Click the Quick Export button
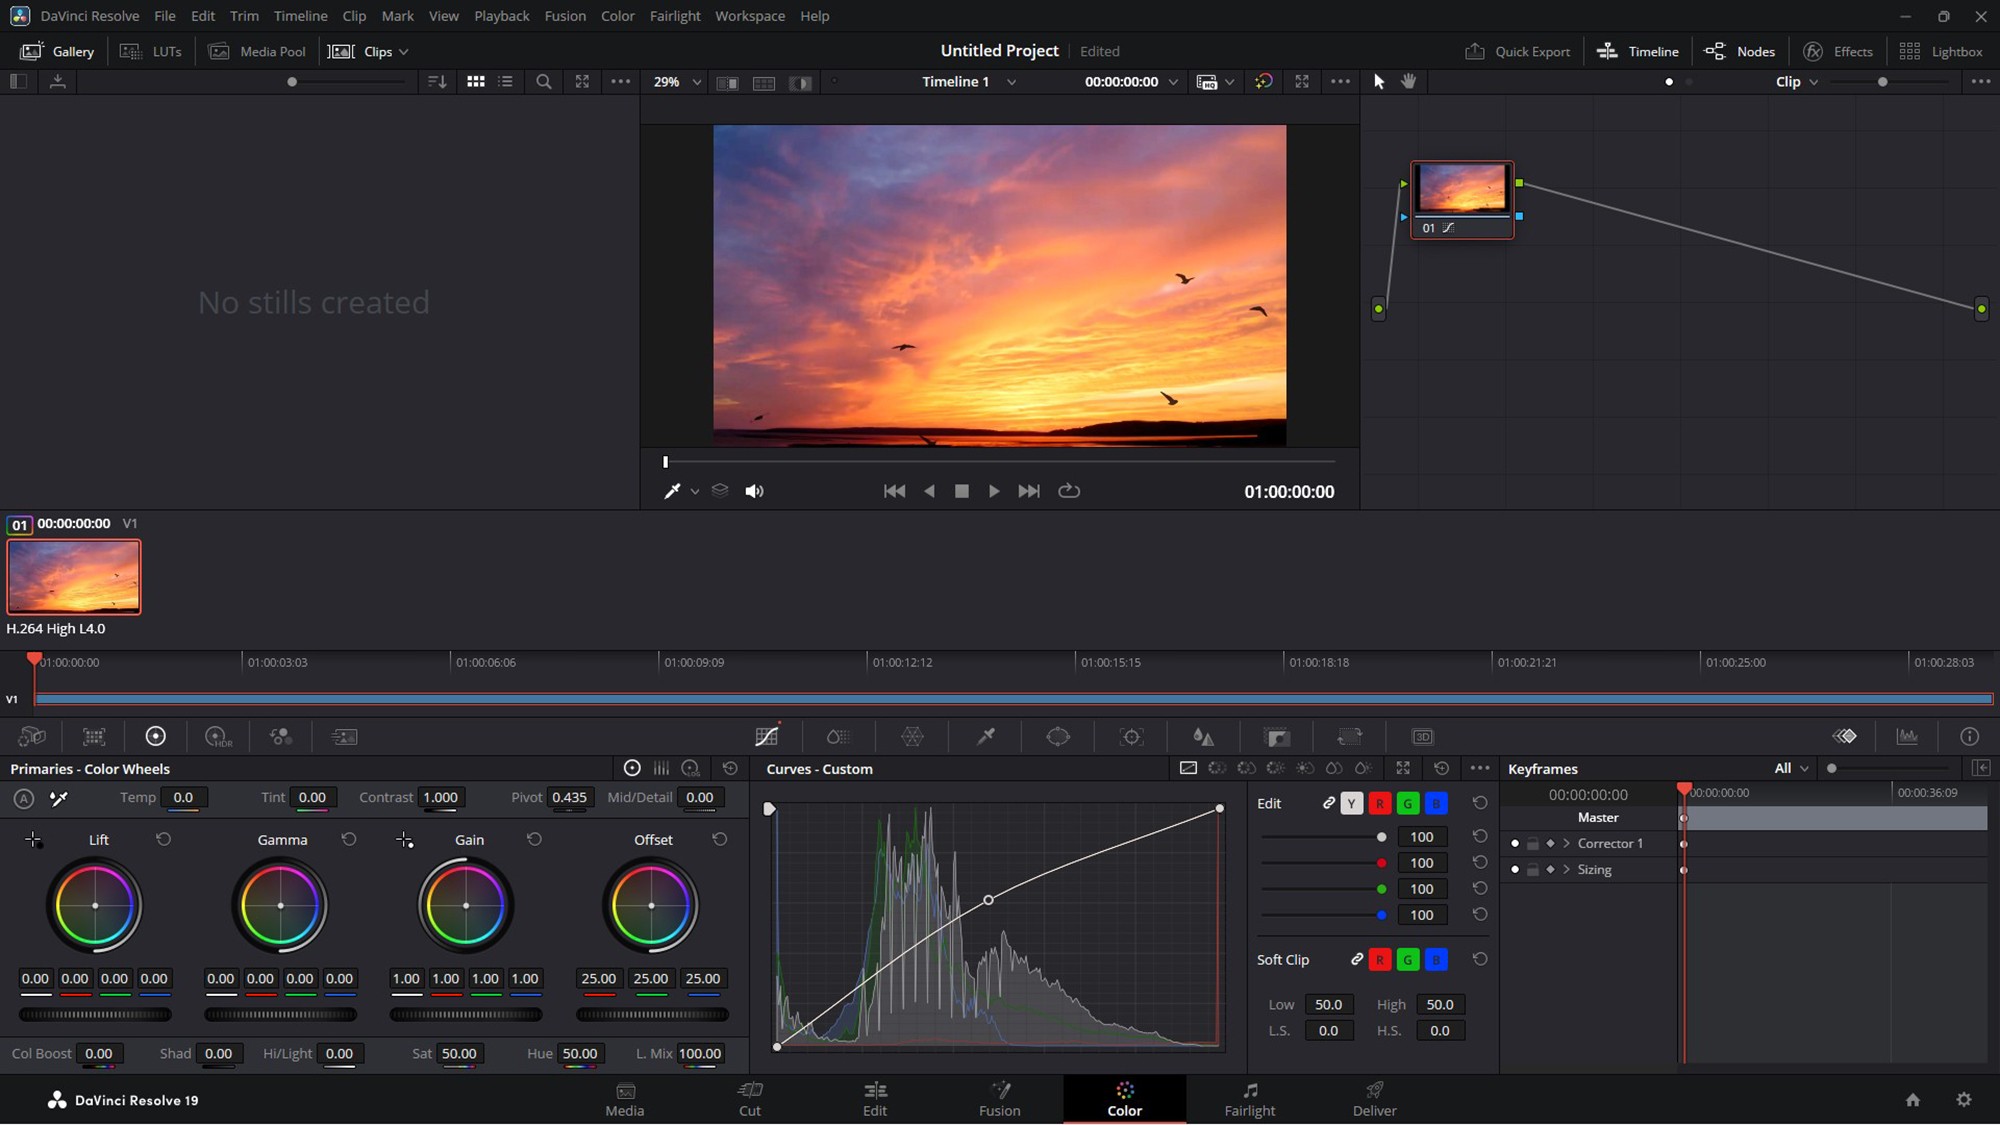This screenshot has width=2000, height=1125. click(1518, 51)
